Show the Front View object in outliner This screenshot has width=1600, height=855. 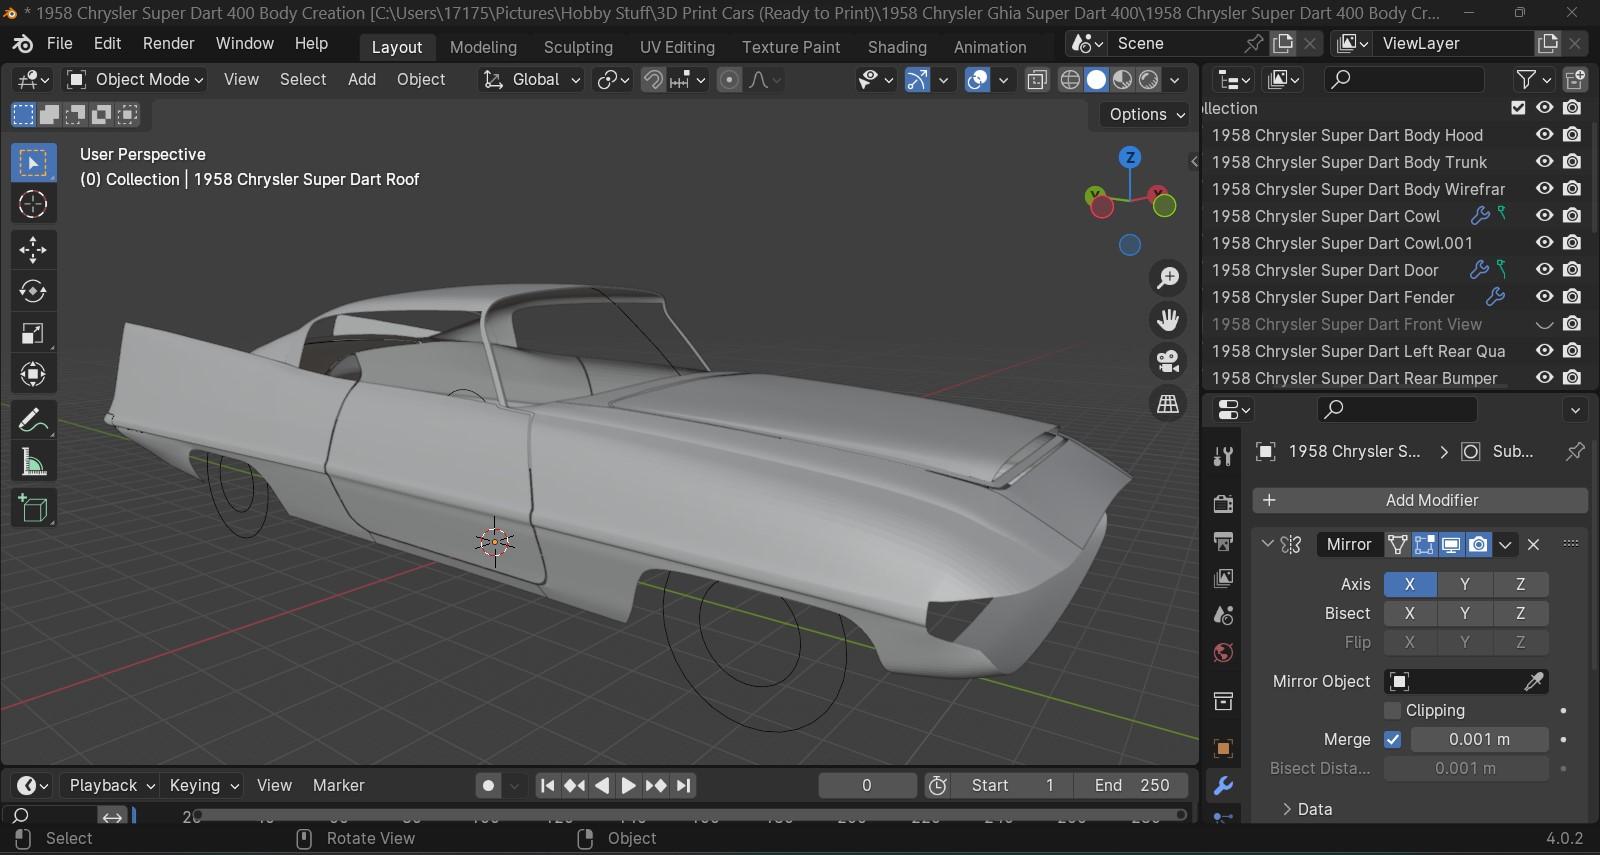click(x=1545, y=324)
